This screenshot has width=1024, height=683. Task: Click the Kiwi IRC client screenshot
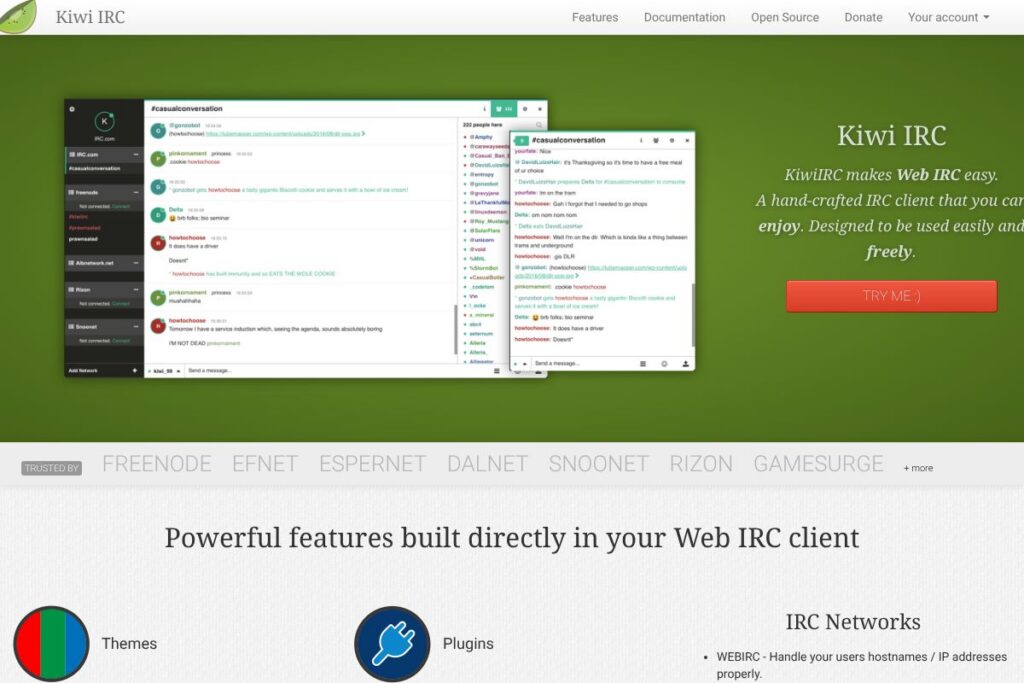point(380,238)
